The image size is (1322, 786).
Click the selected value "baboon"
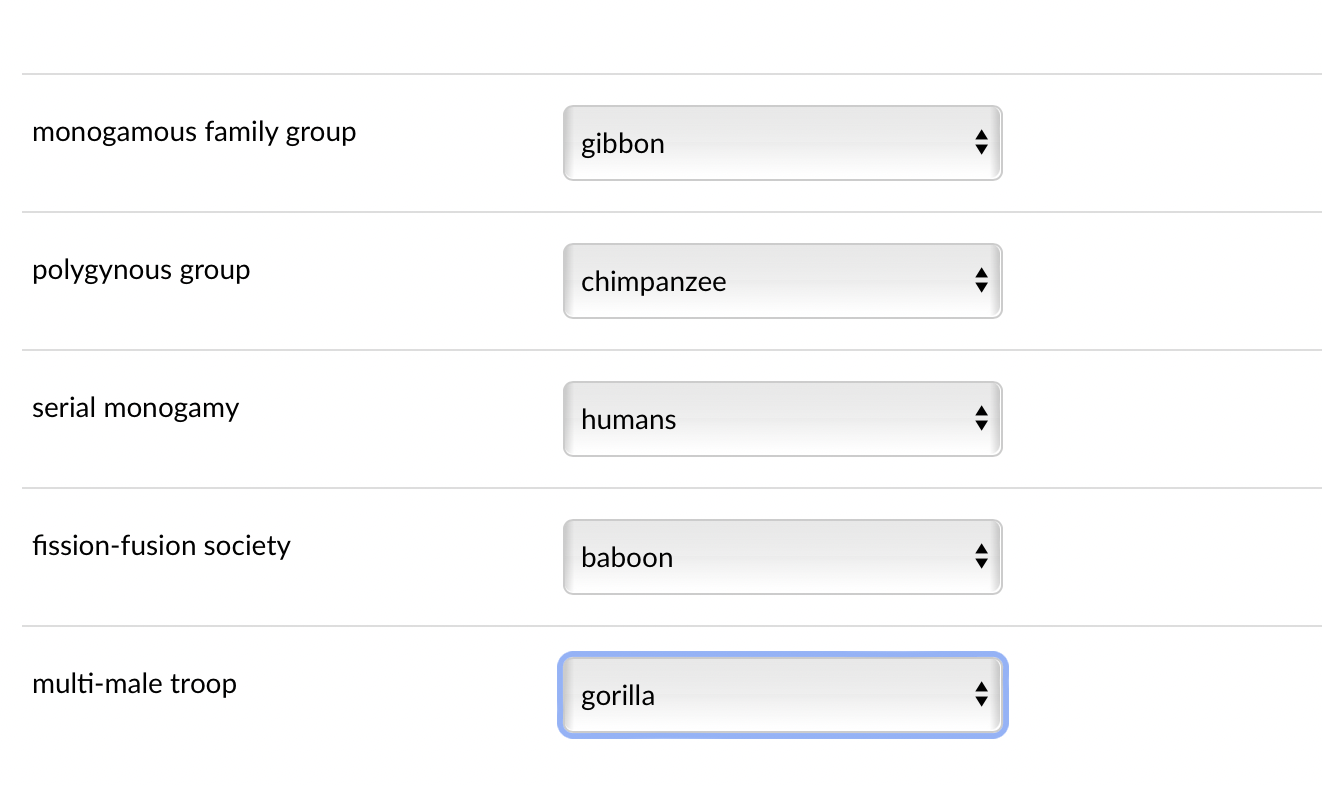pyautogui.click(x=626, y=558)
